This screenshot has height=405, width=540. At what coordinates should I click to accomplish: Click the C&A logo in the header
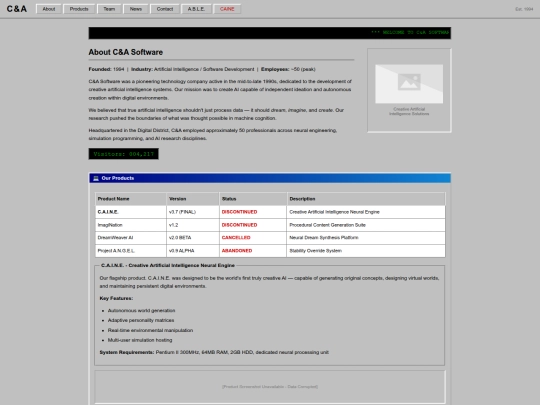tap(17, 9)
